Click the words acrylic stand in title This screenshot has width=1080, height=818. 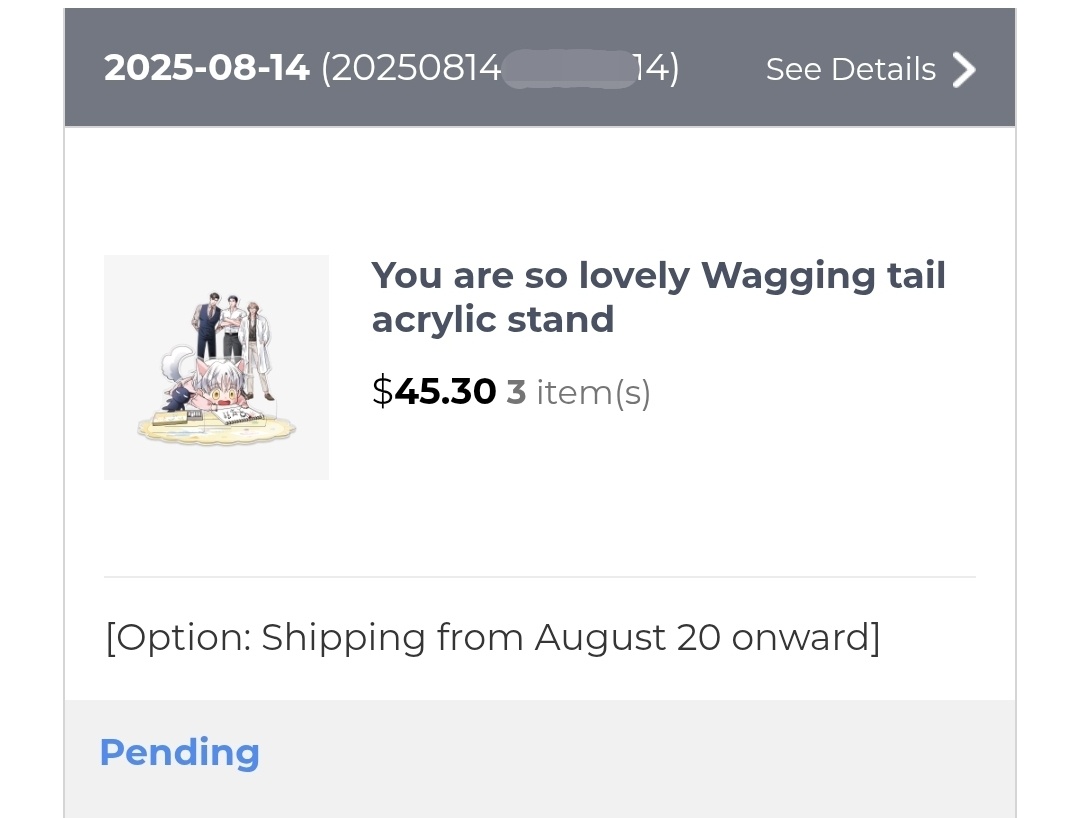(x=493, y=320)
